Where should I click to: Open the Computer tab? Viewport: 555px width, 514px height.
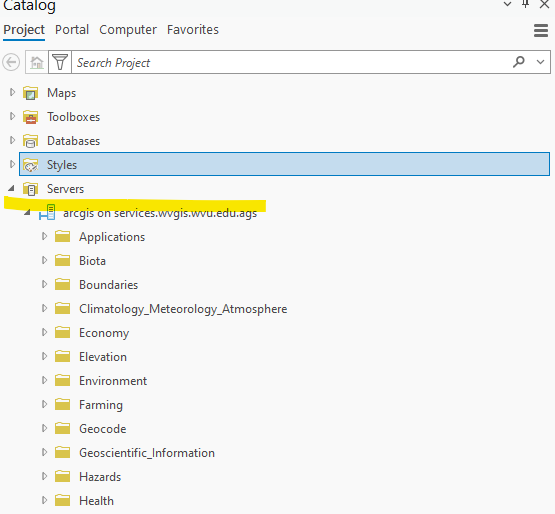click(128, 30)
